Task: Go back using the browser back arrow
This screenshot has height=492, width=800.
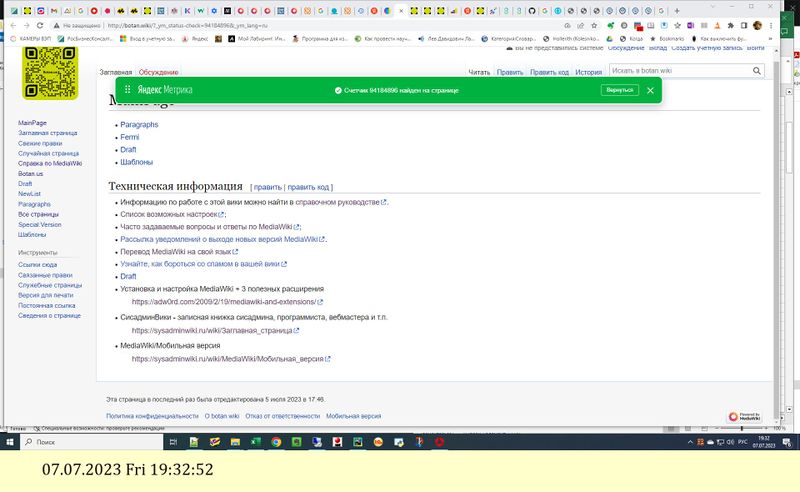Action: [x=13, y=26]
